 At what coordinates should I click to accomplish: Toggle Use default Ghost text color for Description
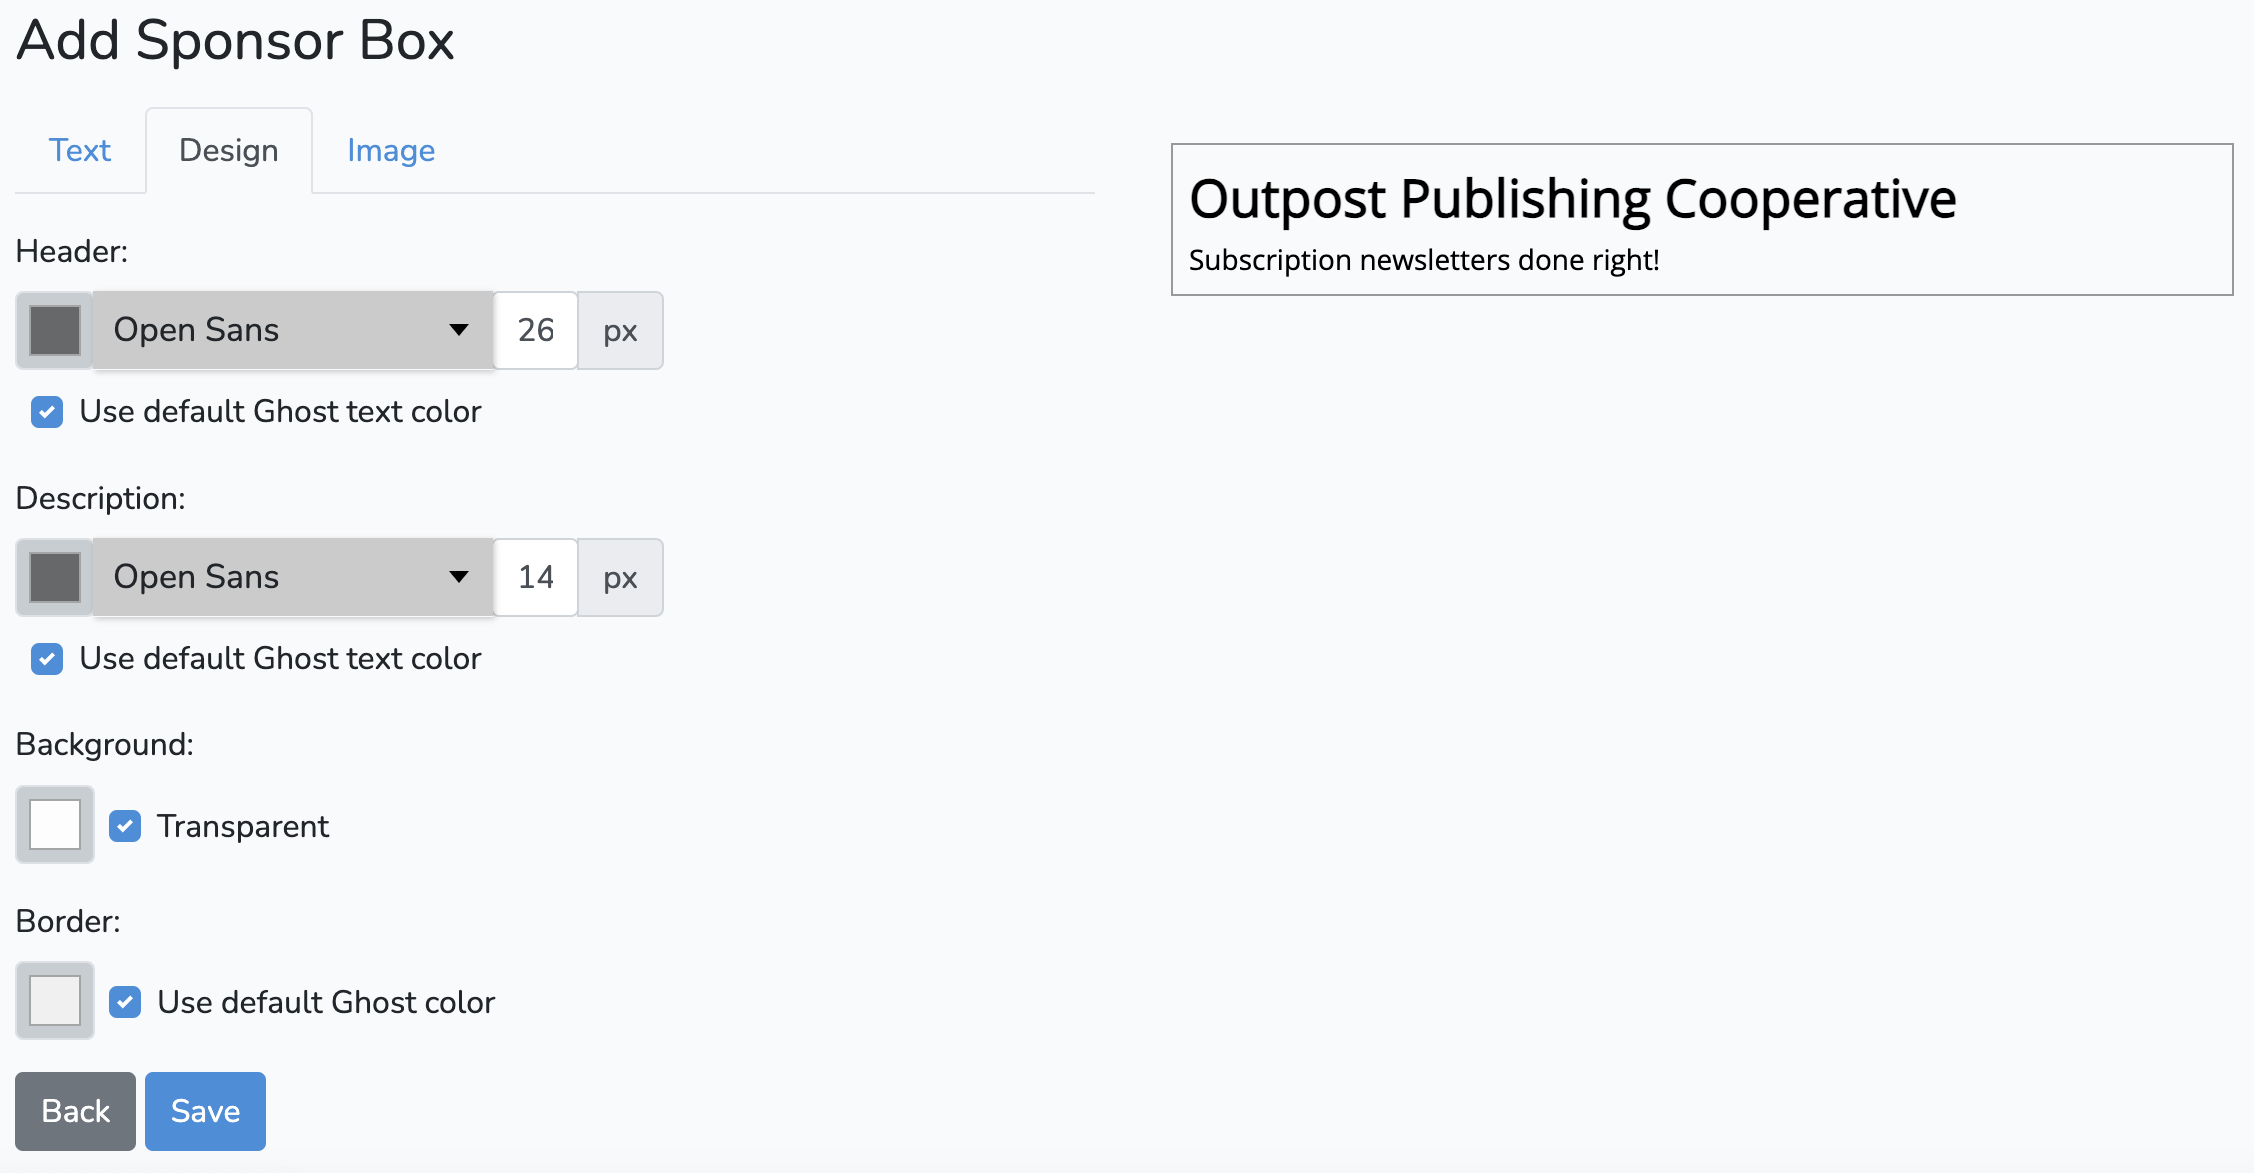click(x=46, y=659)
